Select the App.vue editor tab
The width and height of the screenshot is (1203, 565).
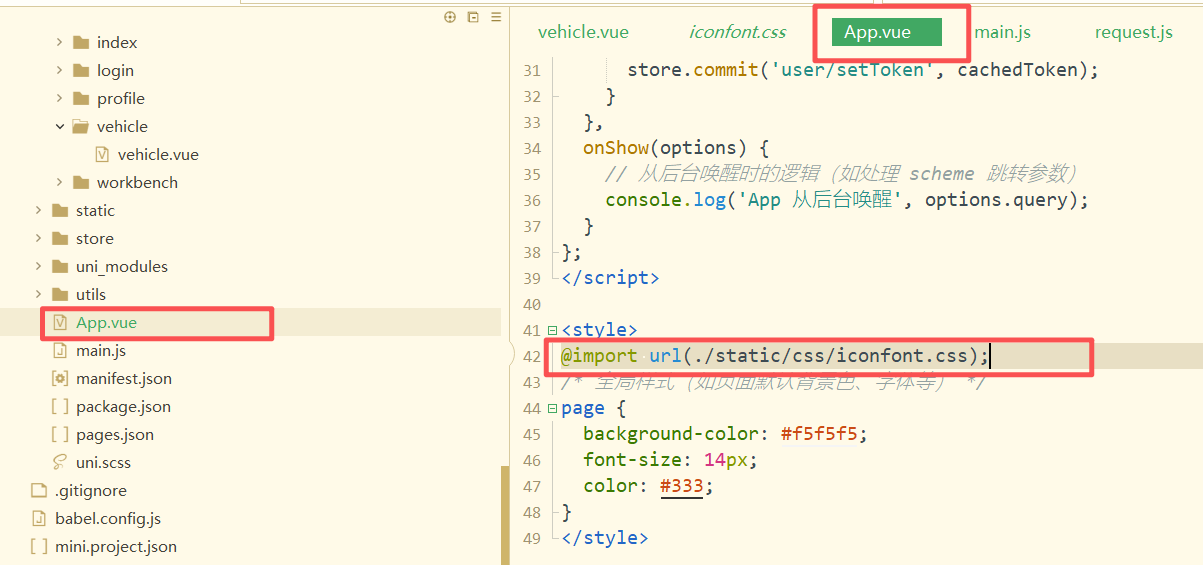coord(887,32)
